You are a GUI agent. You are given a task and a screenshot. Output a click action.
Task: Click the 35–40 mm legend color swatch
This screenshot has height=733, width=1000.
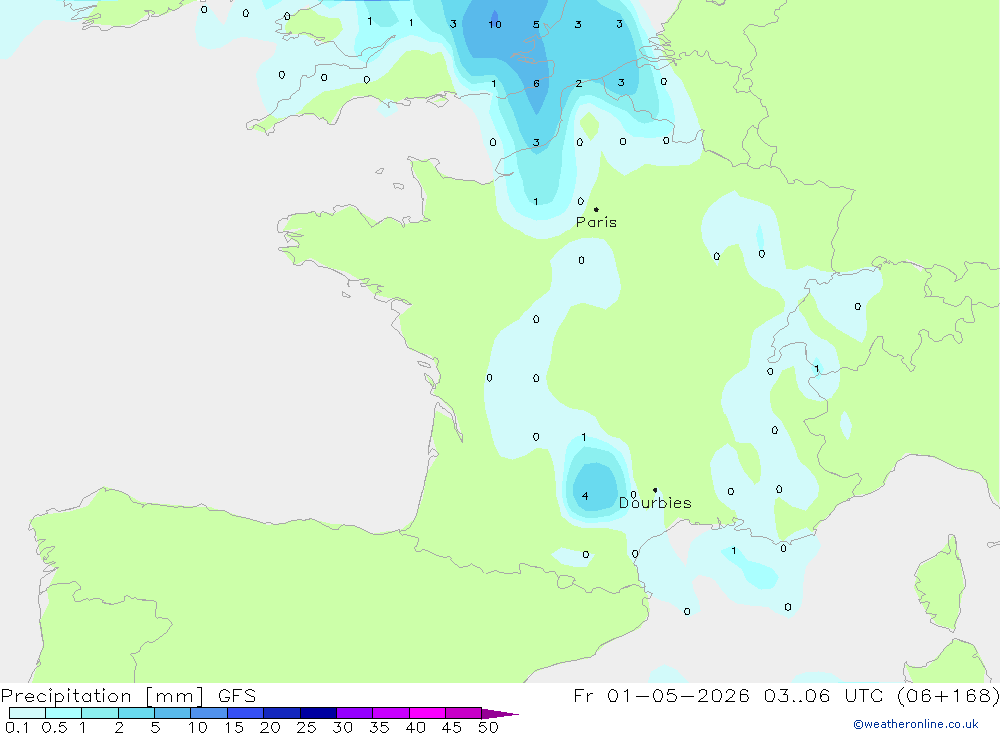click(391, 713)
